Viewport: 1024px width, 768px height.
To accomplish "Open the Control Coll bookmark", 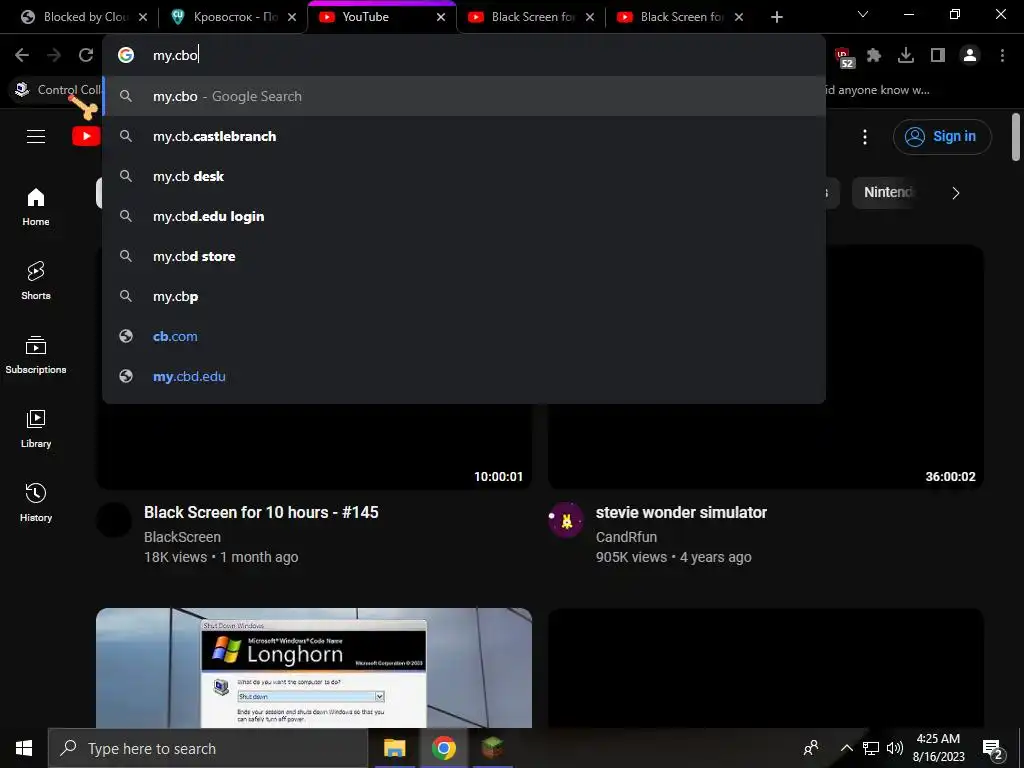I will point(57,90).
